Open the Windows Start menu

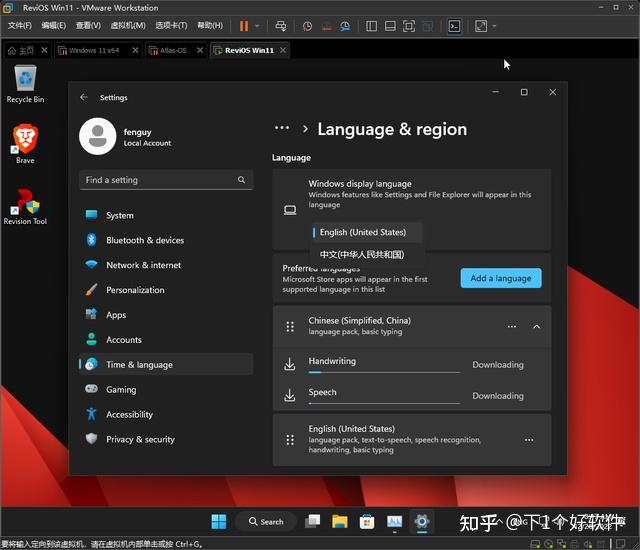click(x=219, y=521)
